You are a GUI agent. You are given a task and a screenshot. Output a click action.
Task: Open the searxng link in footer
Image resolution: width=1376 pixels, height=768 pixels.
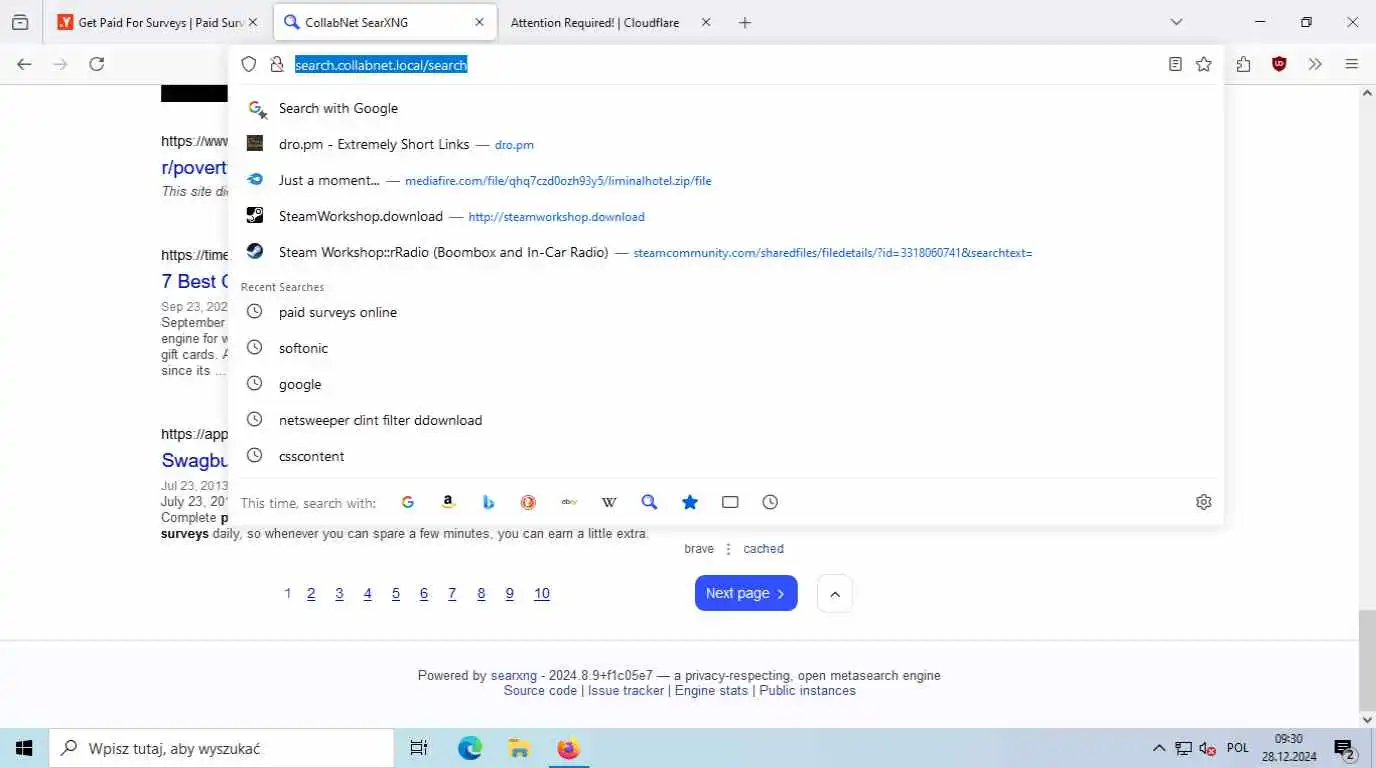(x=514, y=675)
